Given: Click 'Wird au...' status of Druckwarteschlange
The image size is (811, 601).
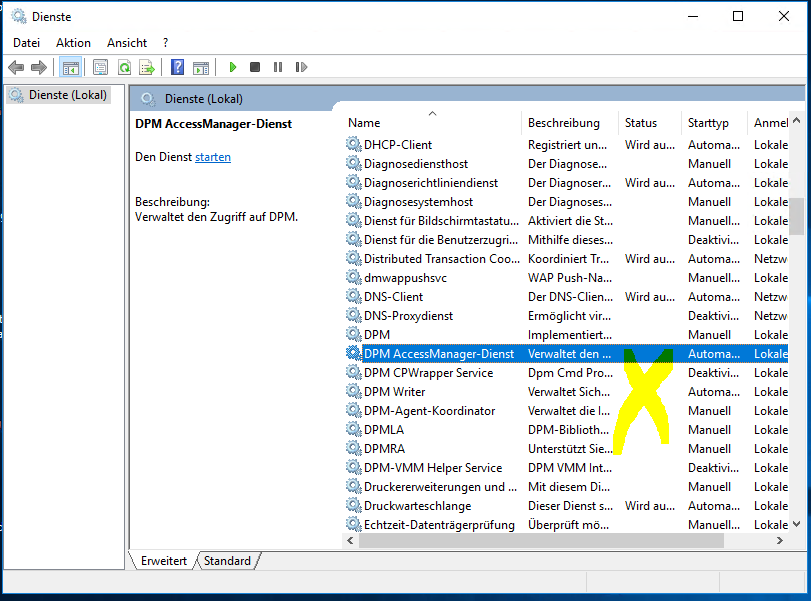Looking at the screenshot, I should point(650,505).
